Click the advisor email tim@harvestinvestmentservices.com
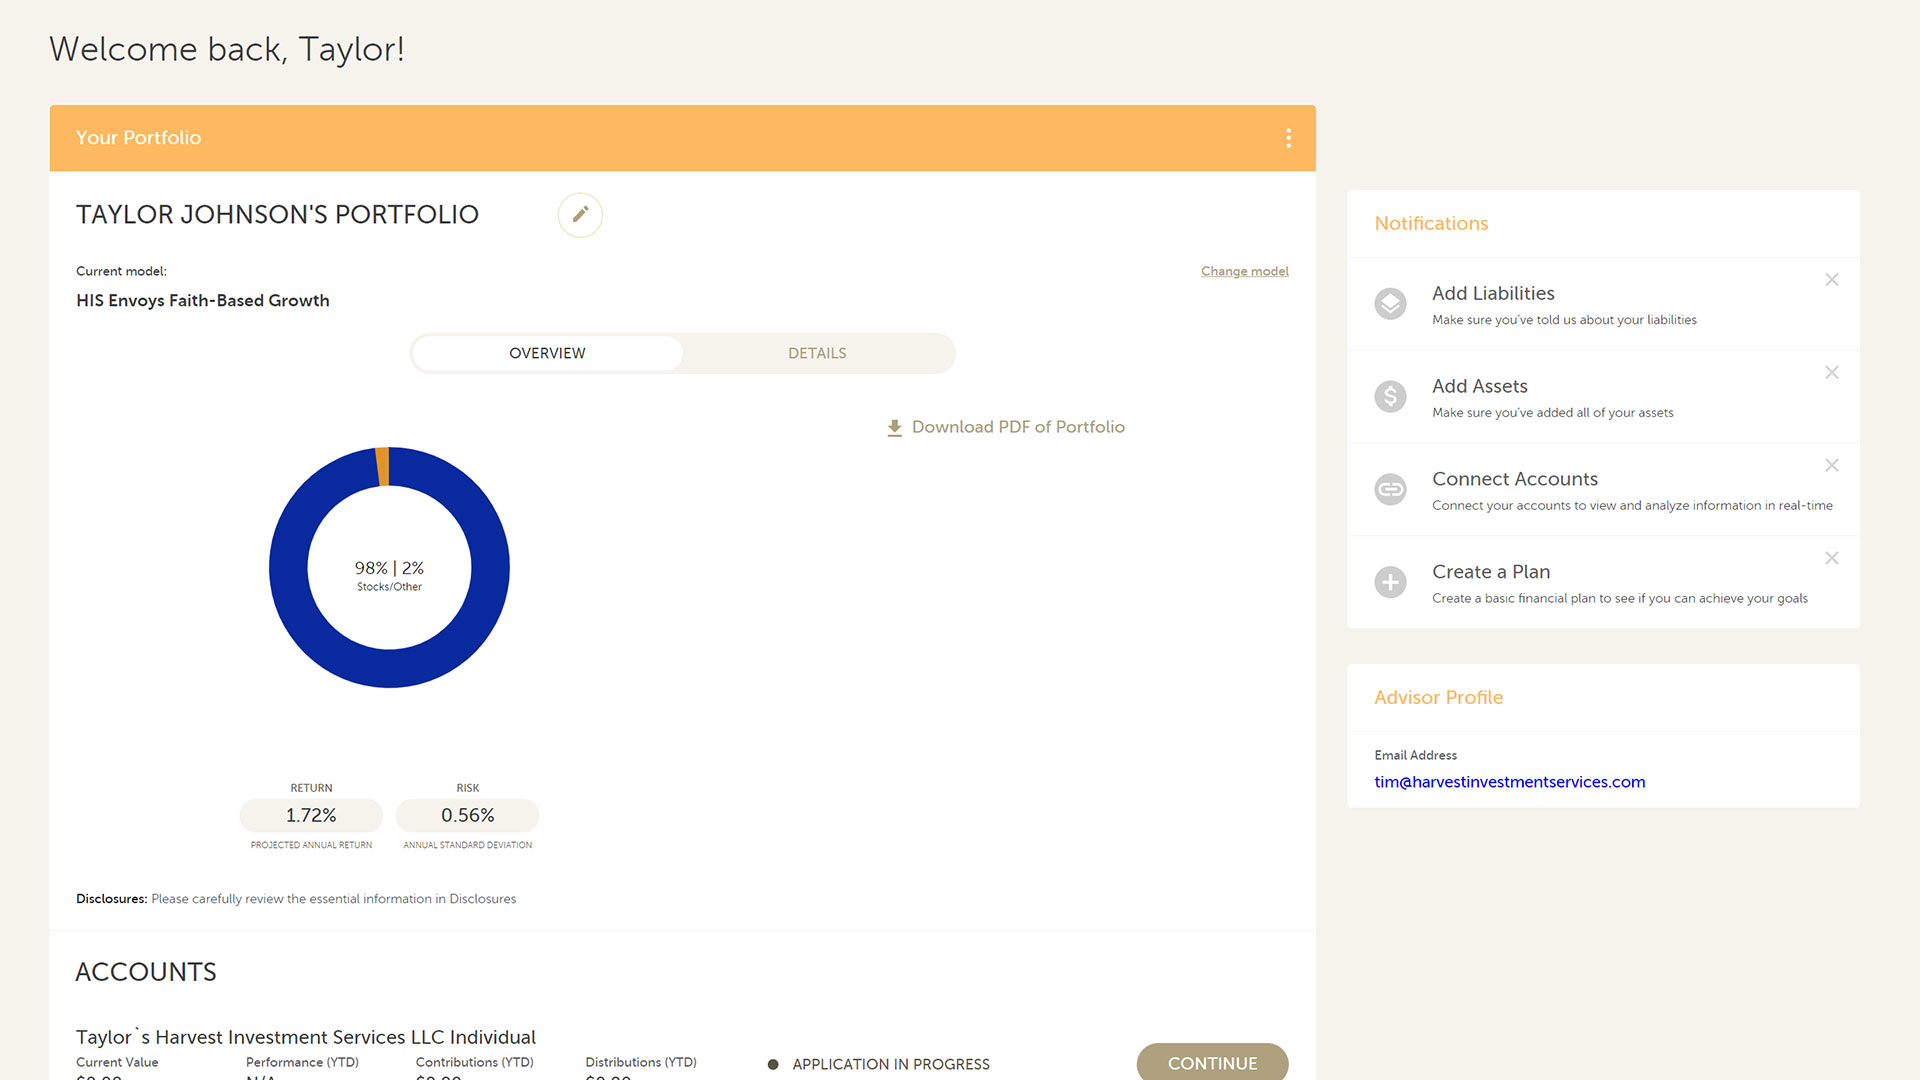1920x1080 pixels. [x=1509, y=782]
